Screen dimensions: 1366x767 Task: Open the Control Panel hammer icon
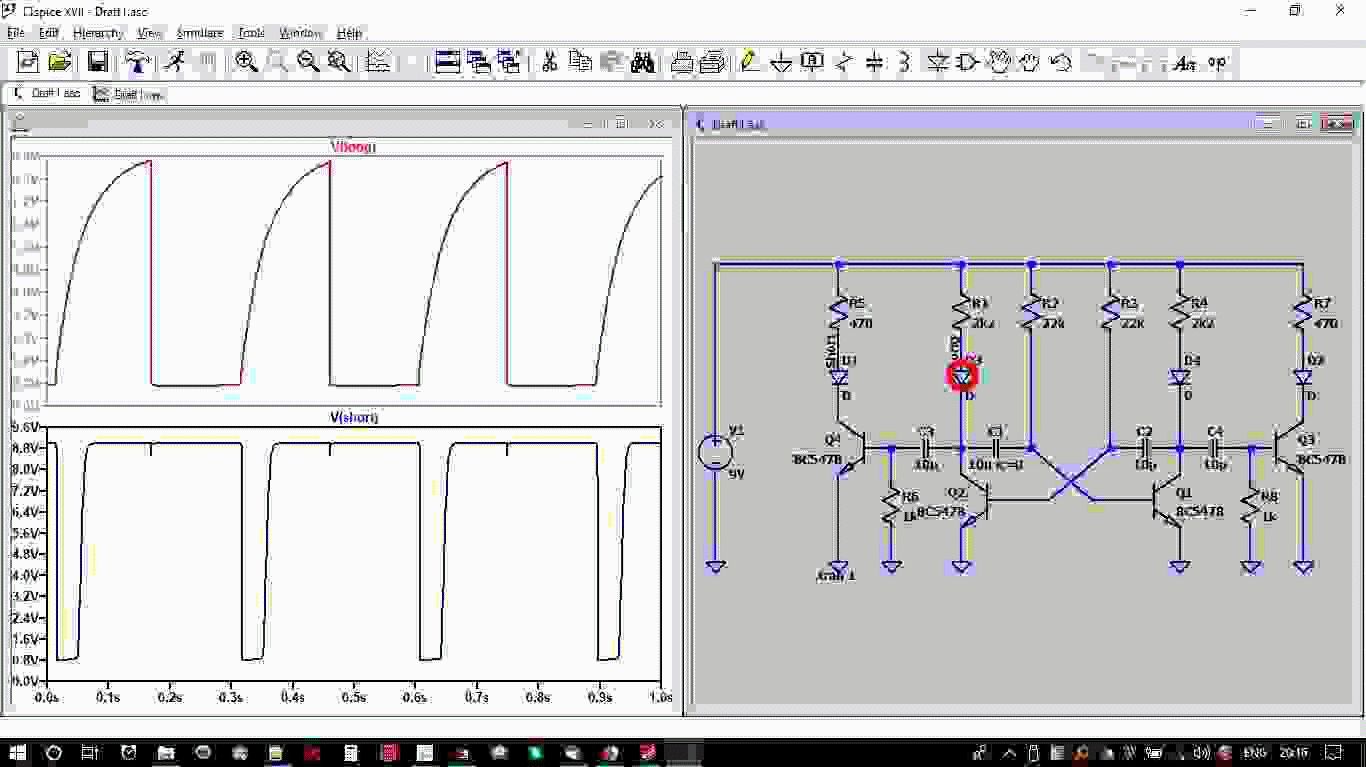[x=137, y=62]
